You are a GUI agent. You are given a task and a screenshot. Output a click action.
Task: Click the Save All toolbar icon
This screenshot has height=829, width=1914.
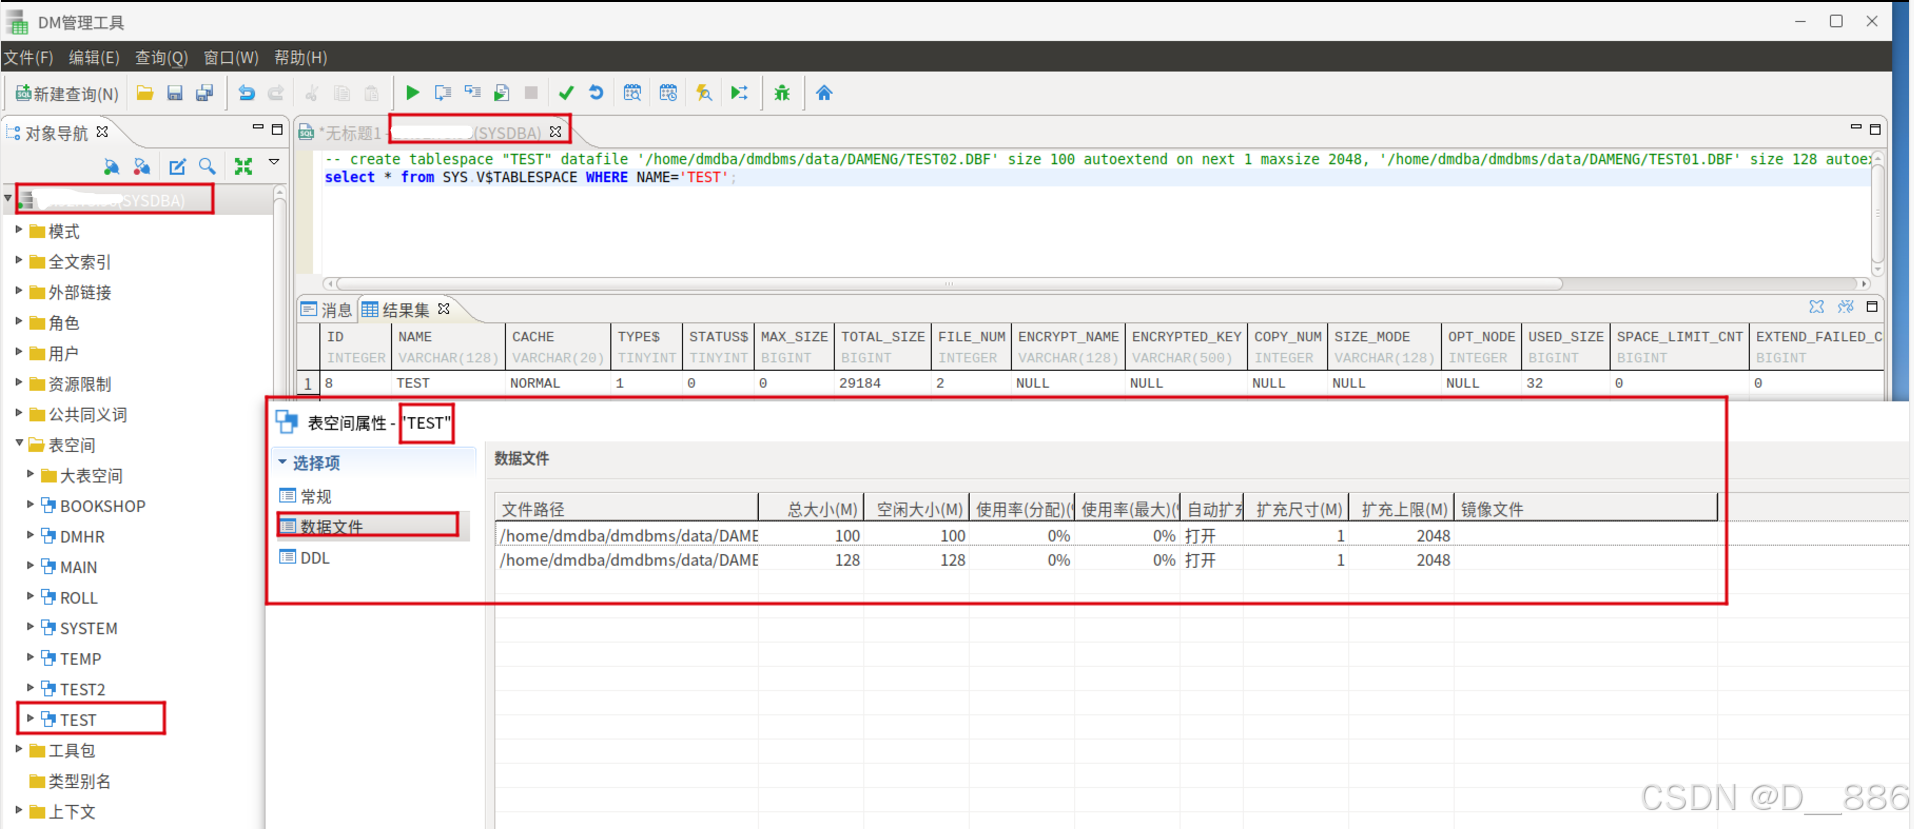coord(205,93)
